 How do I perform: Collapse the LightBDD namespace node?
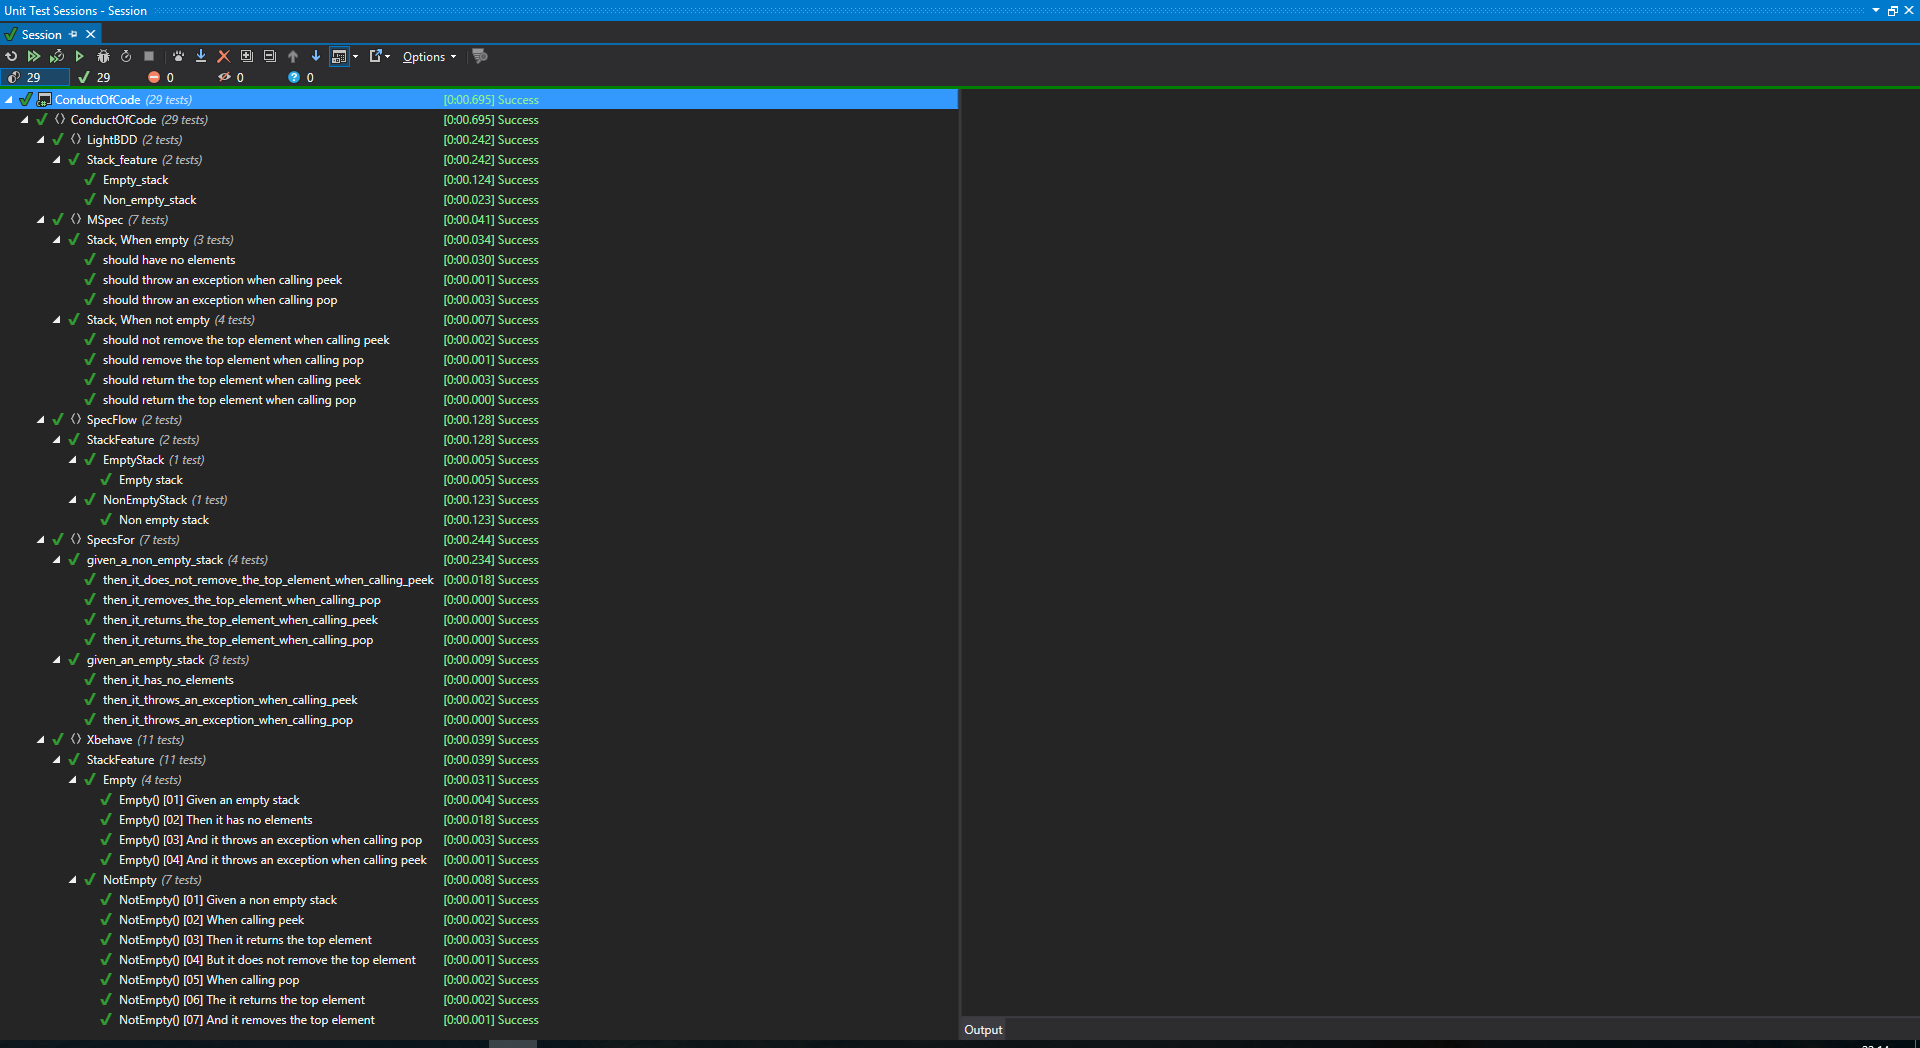point(41,140)
